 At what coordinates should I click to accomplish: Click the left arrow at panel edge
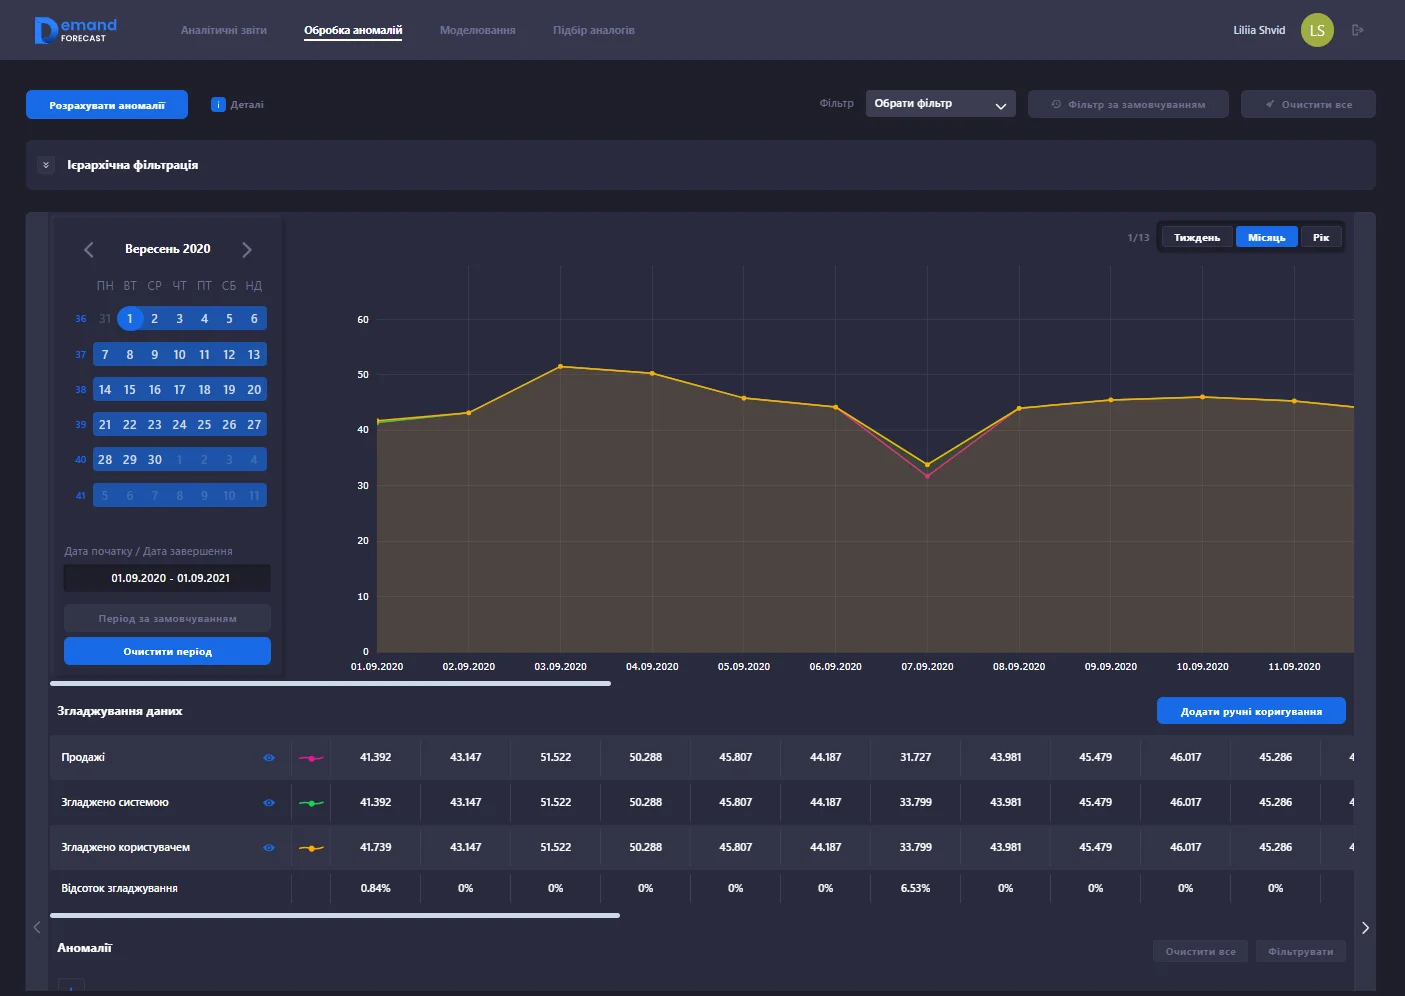tap(37, 928)
